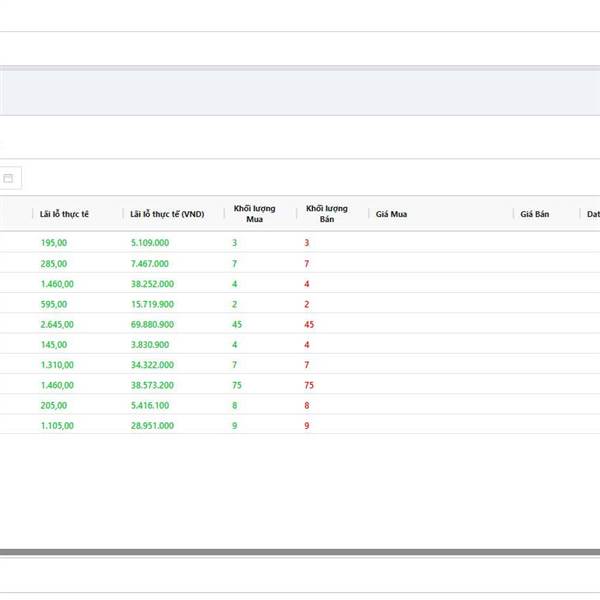
Task: Click the 28.951.000 VND value
Action: coord(152,425)
